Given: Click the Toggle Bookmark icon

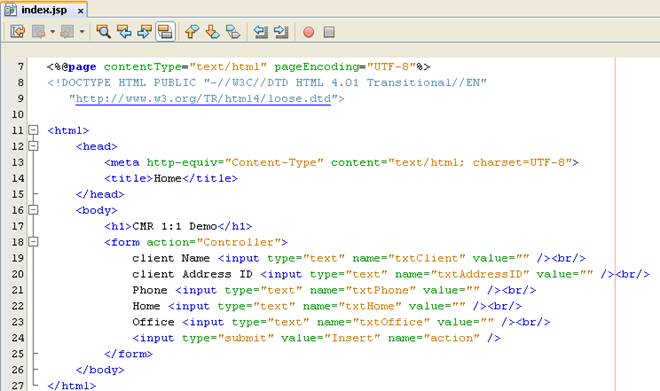Looking at the screenshot, I should (x=233, y=32).
